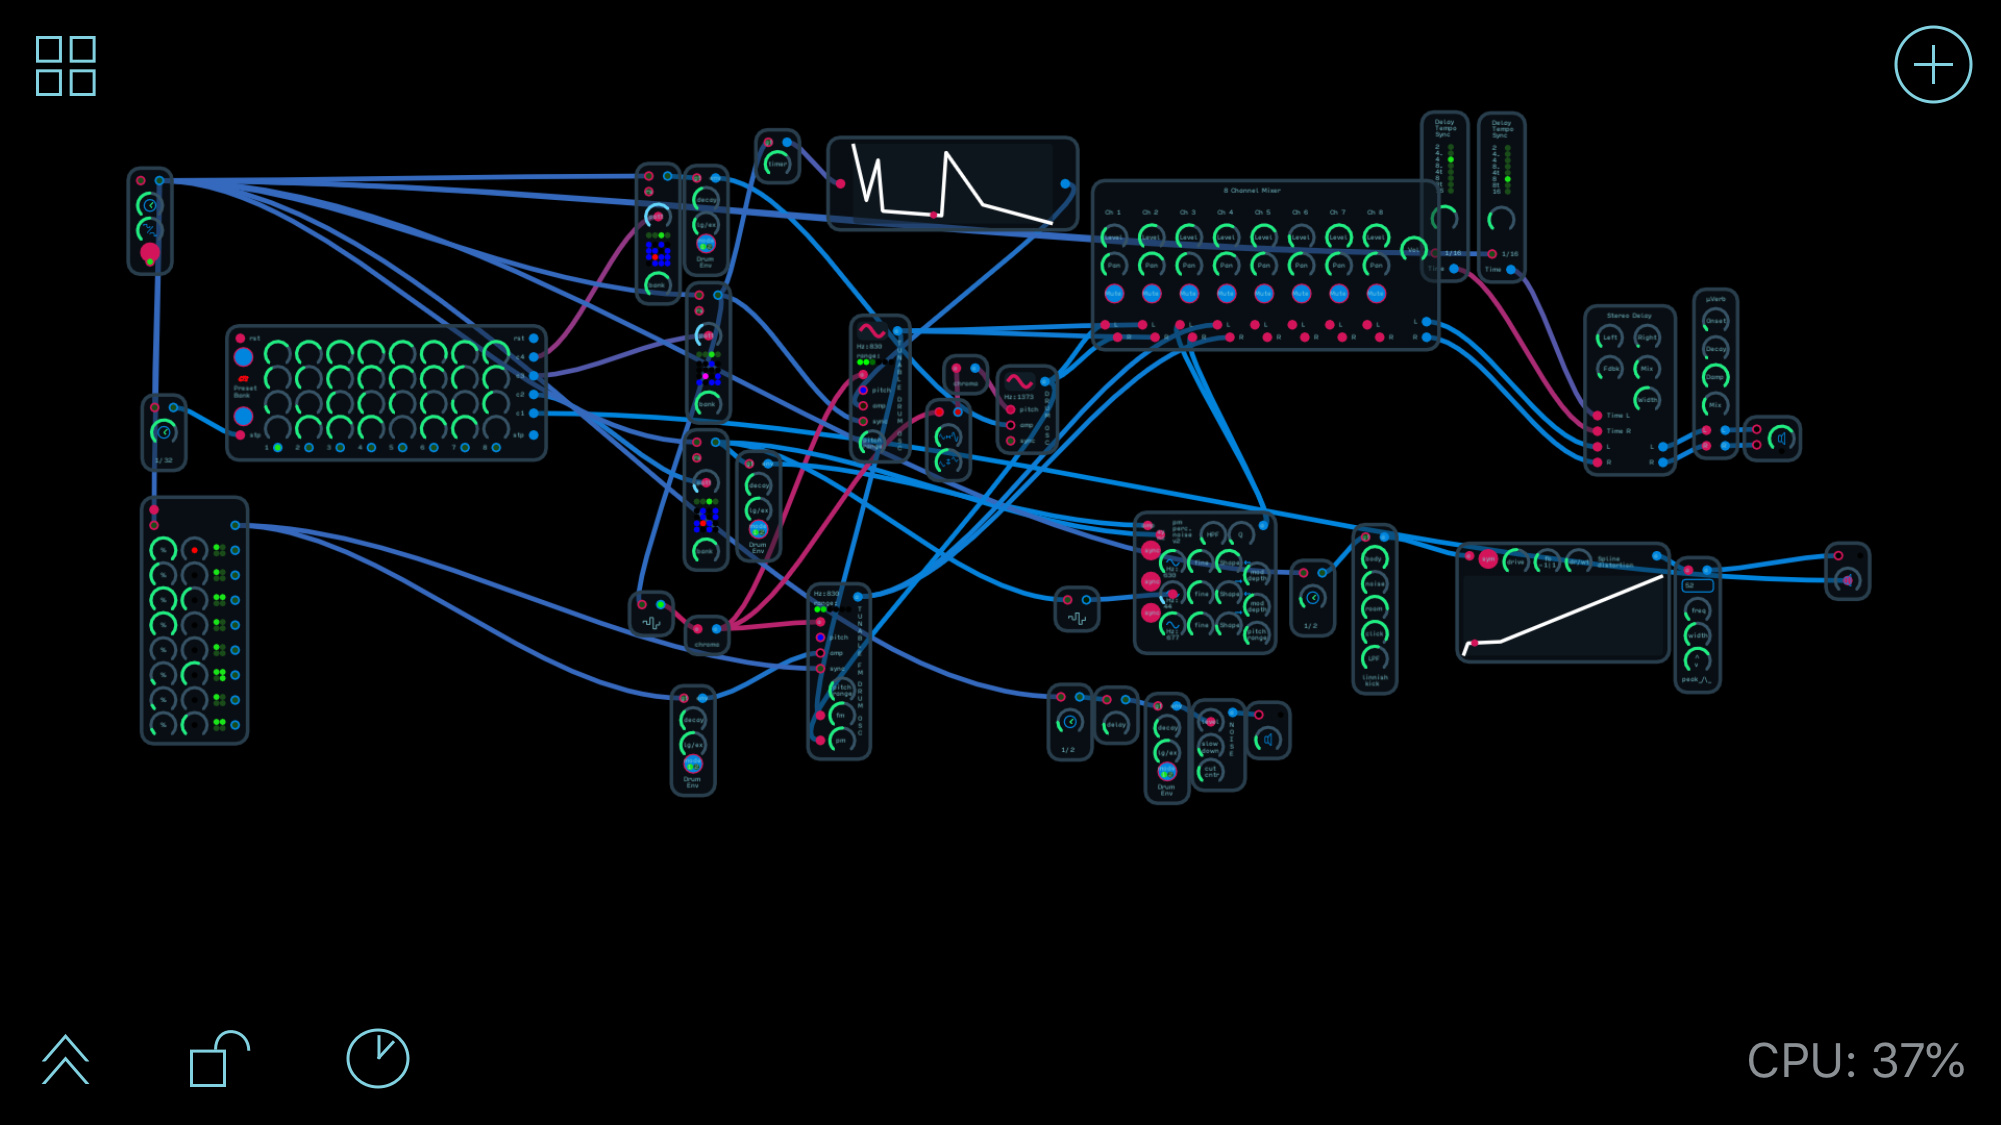Mute Ch 5 on the 8 Channel Mixer
2001x1125 pixels.
tap(1263, 293)
